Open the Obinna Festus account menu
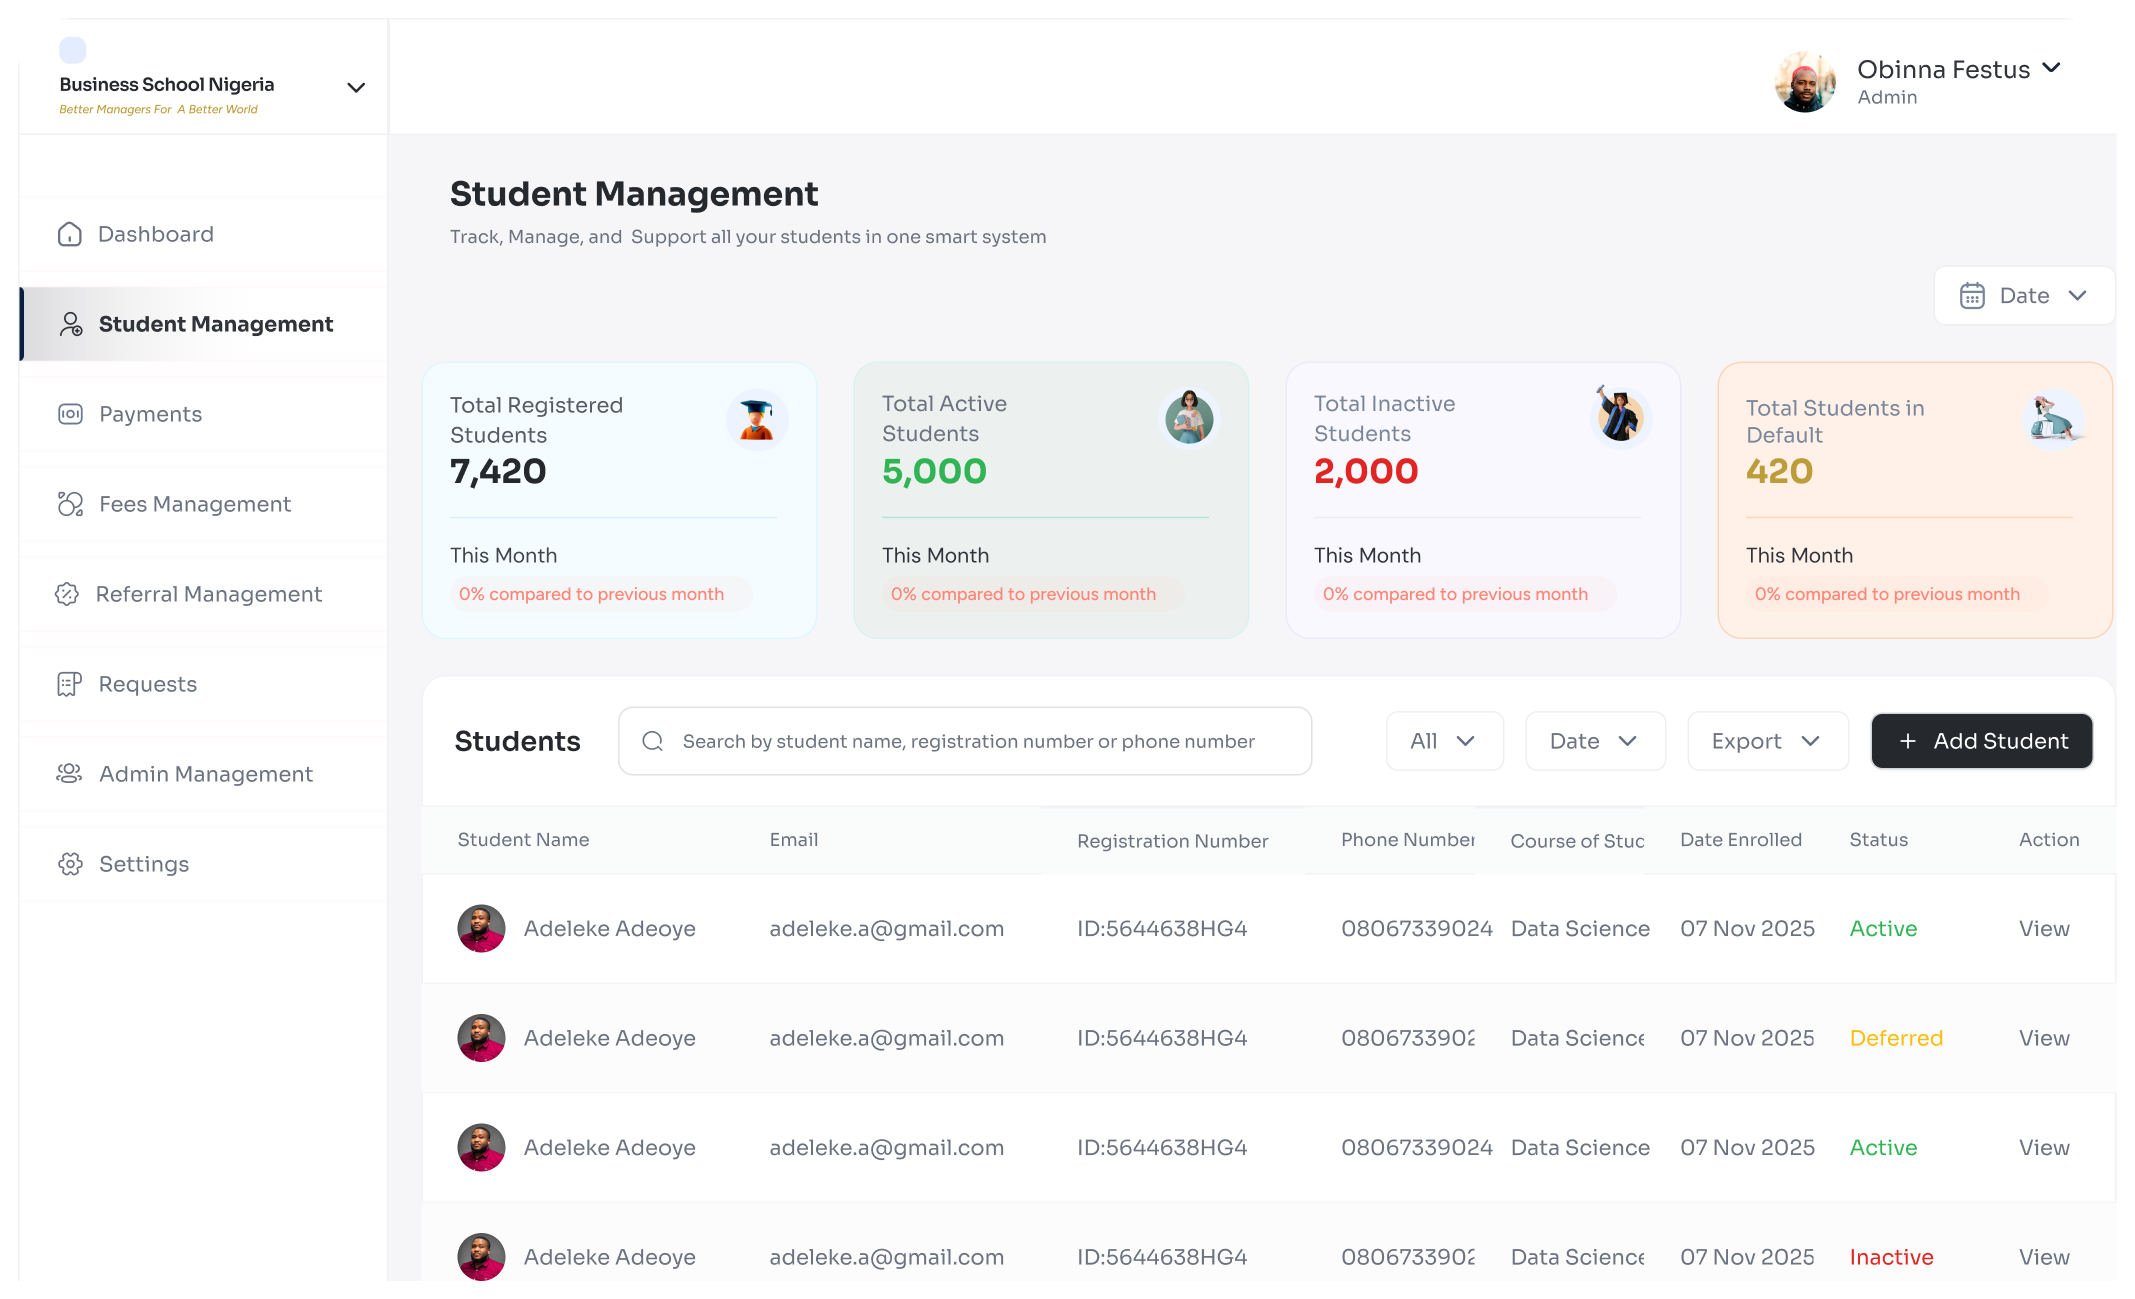Image resolution: width=2135 pixels, height=1299 pixels. tap(2051, 68)
